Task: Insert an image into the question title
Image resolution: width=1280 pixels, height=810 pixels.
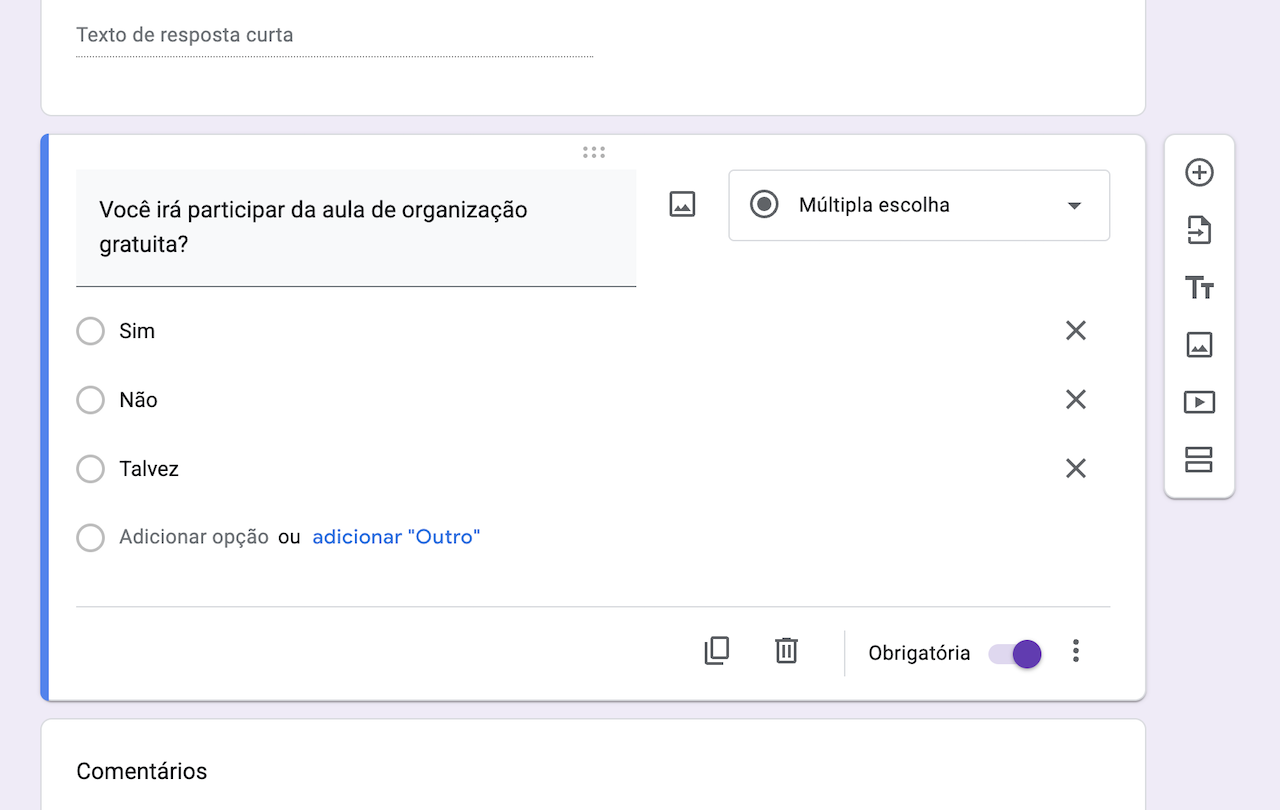Action: click(x=682, y=204)
